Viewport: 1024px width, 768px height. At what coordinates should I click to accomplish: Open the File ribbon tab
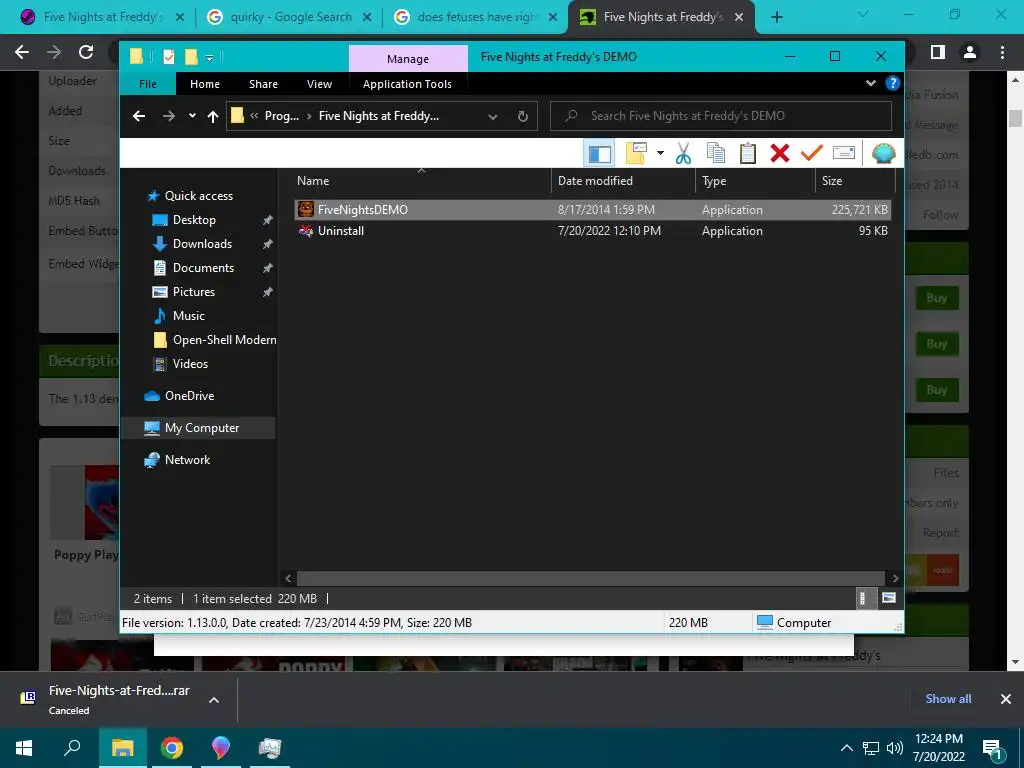tap(148, 84)
